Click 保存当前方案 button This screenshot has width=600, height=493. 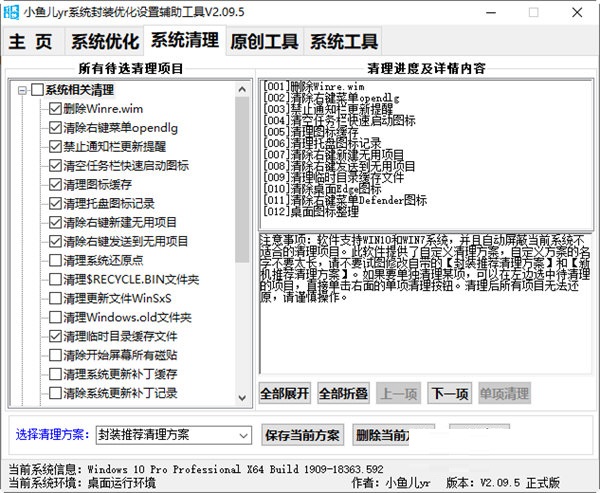tap(302, 435)
